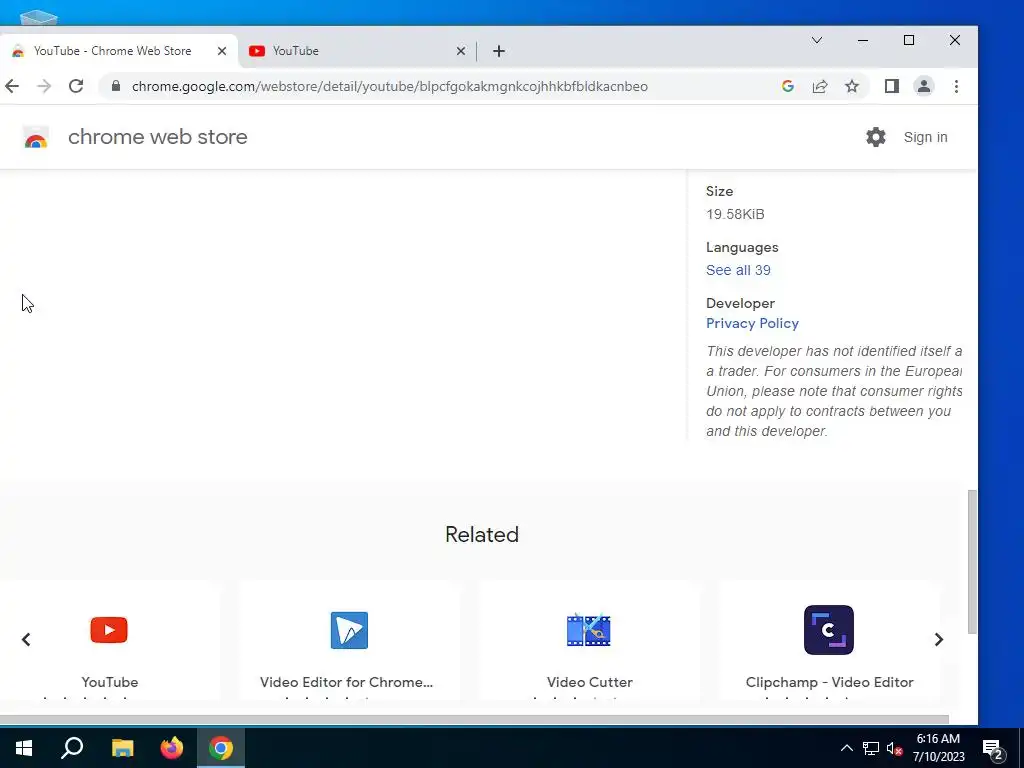Viewport: 1024px width, 768px height.
Task: Open the Windows Start menu
Action: click(x=24, y=748)
